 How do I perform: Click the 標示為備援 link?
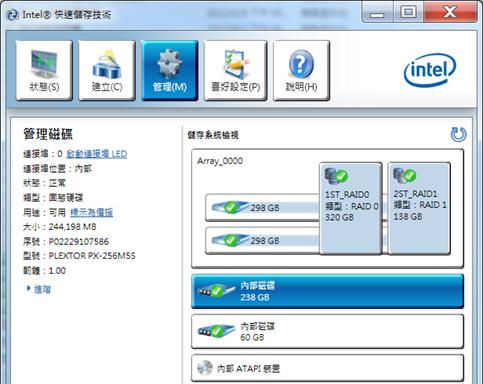[x=91, y=212]
